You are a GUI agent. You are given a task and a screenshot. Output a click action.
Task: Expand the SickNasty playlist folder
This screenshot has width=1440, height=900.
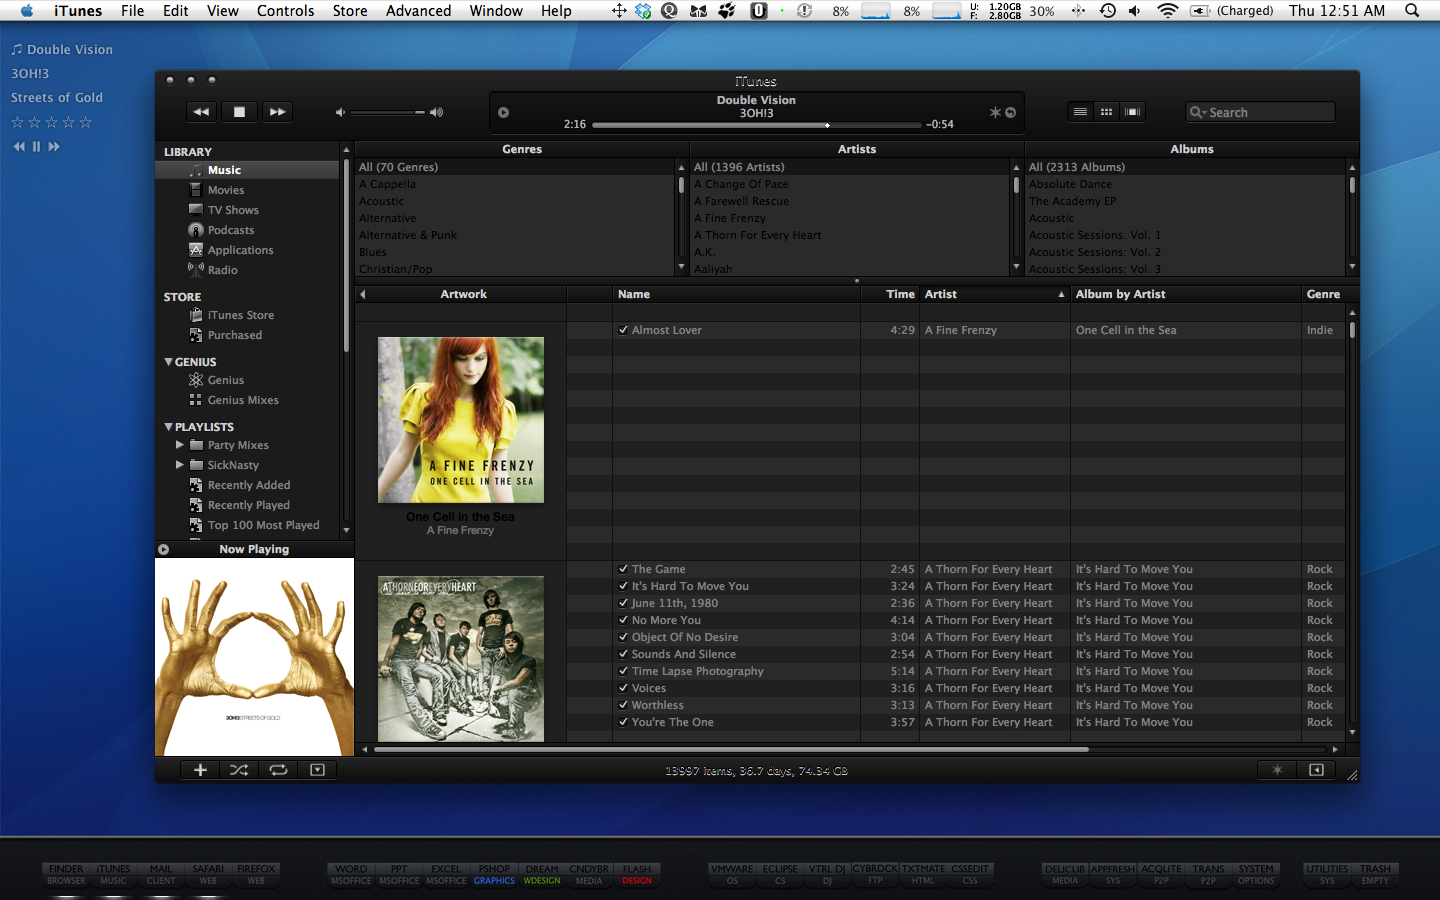click(180, 465)
